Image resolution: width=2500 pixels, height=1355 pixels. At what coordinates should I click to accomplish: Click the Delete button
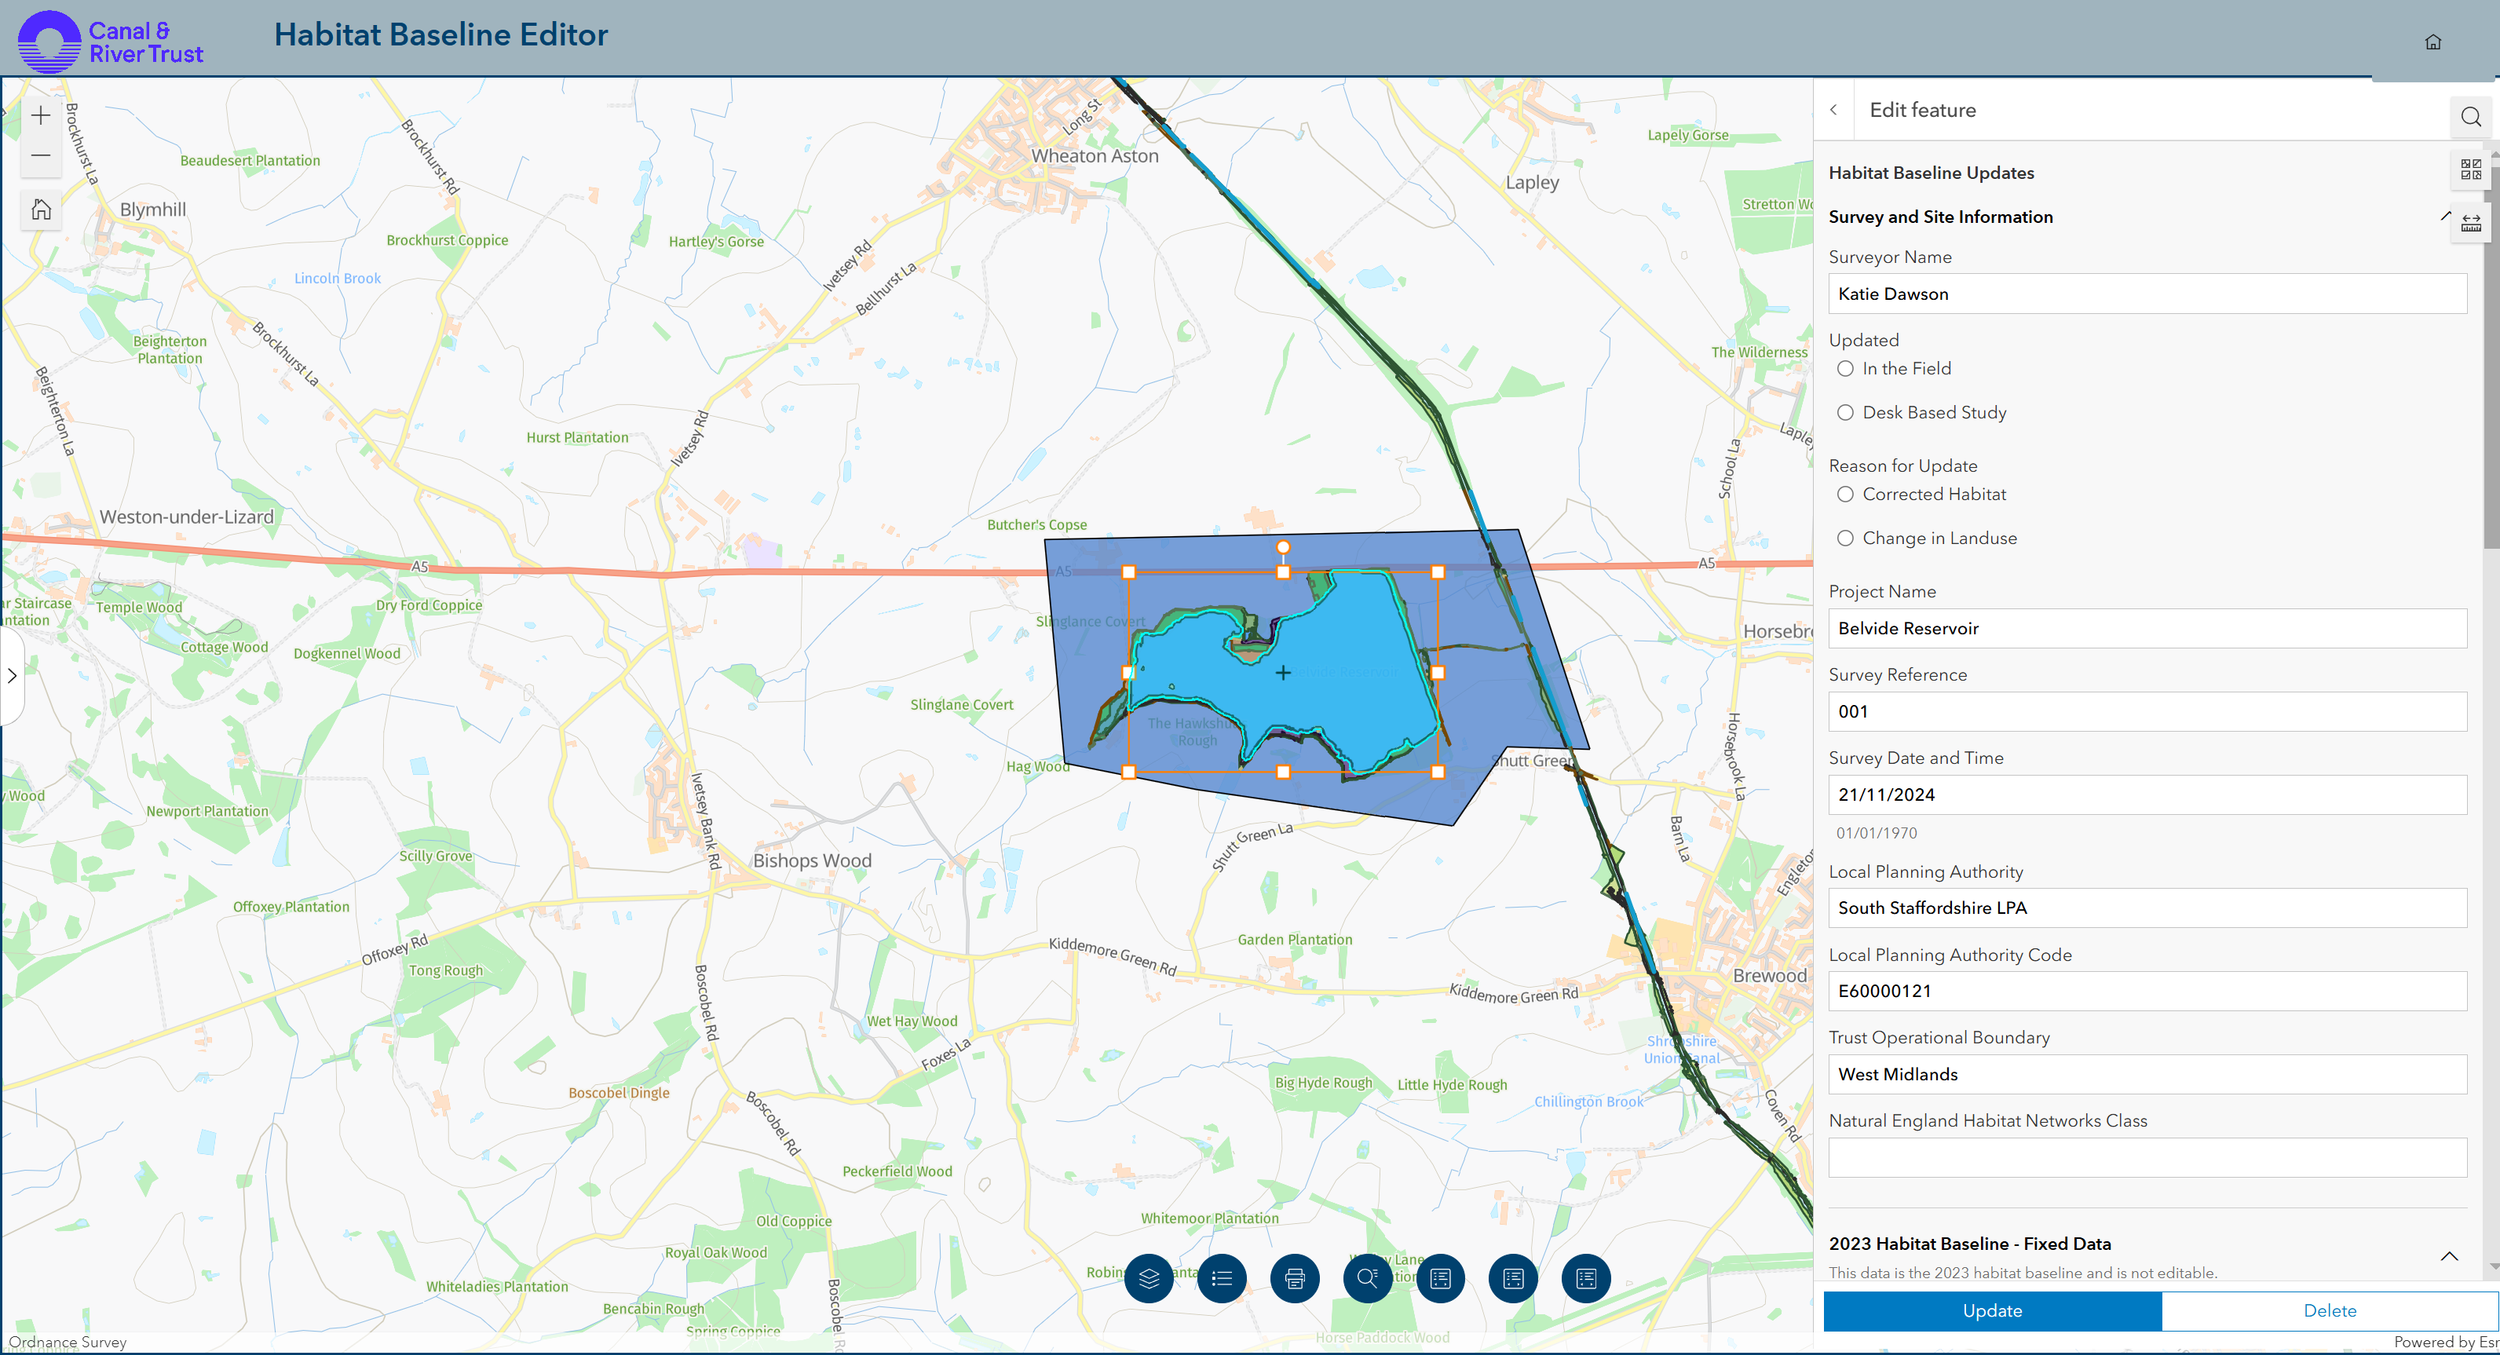2329,1311
